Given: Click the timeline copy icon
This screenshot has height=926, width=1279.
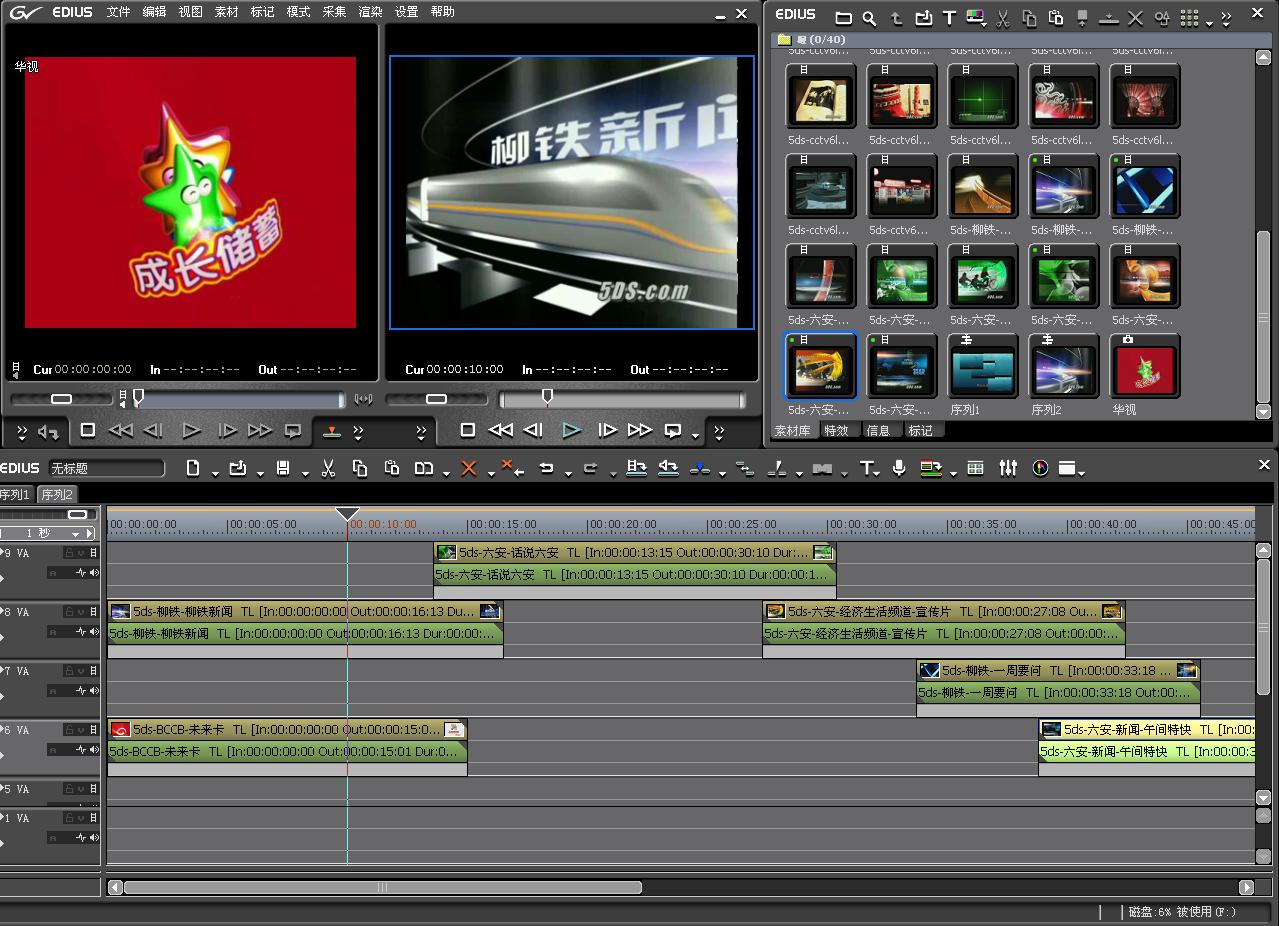Looking at the screenshot, I should coord(360,468).
